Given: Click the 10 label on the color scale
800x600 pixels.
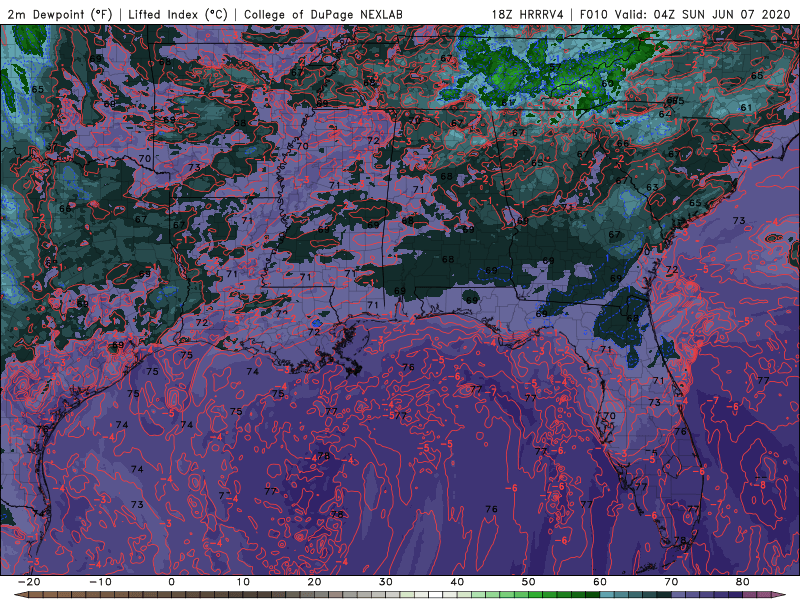Looking at the screenshot, I should (x=243, y=582).
